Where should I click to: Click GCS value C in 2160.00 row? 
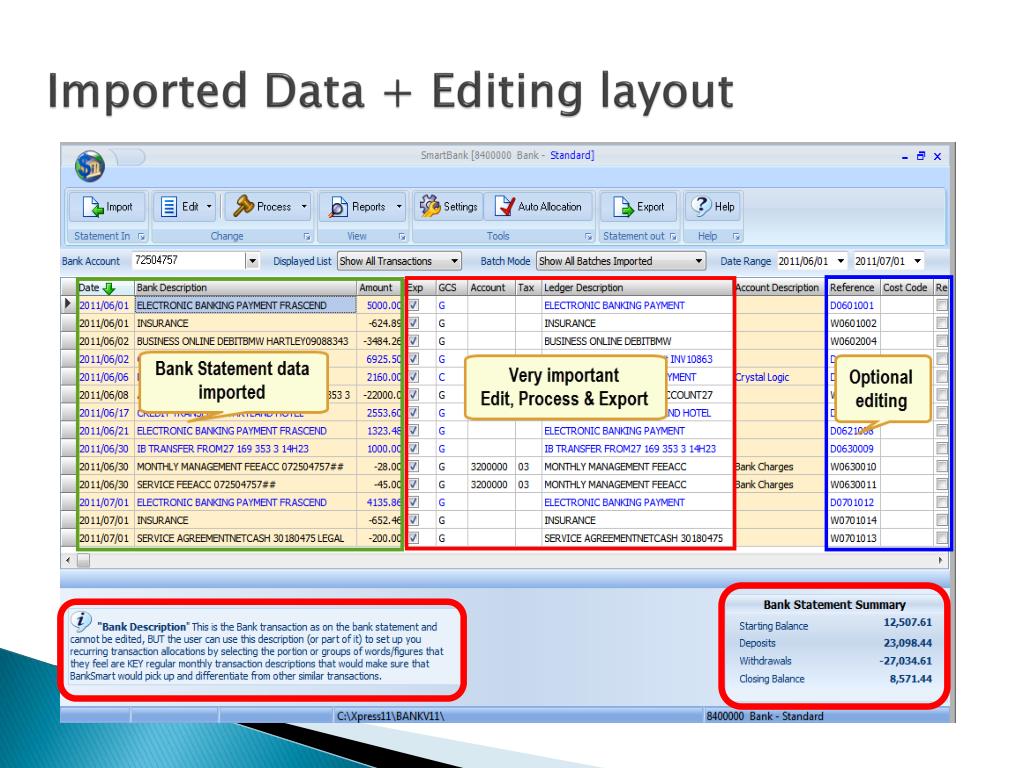pyautogui.click(x=441, y=377)
